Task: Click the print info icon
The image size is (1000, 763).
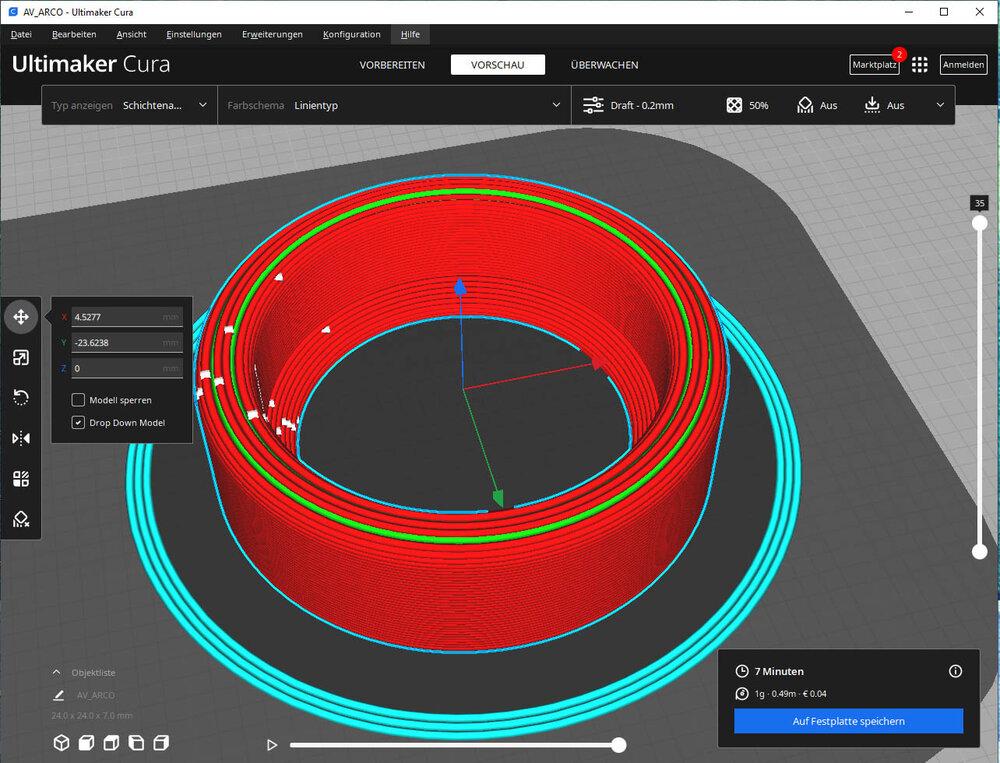Action: [x=955, y=671]
